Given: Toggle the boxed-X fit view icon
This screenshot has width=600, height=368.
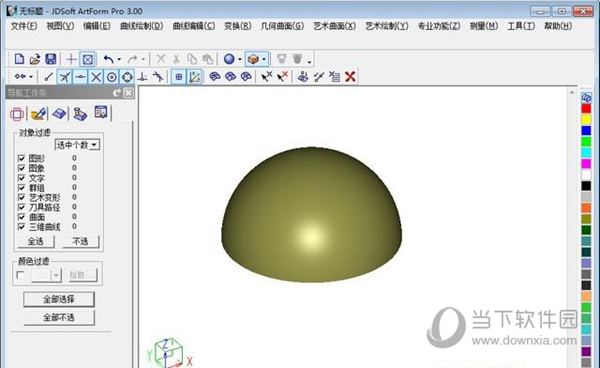Looking at the screenshot, I should [88, 59].
